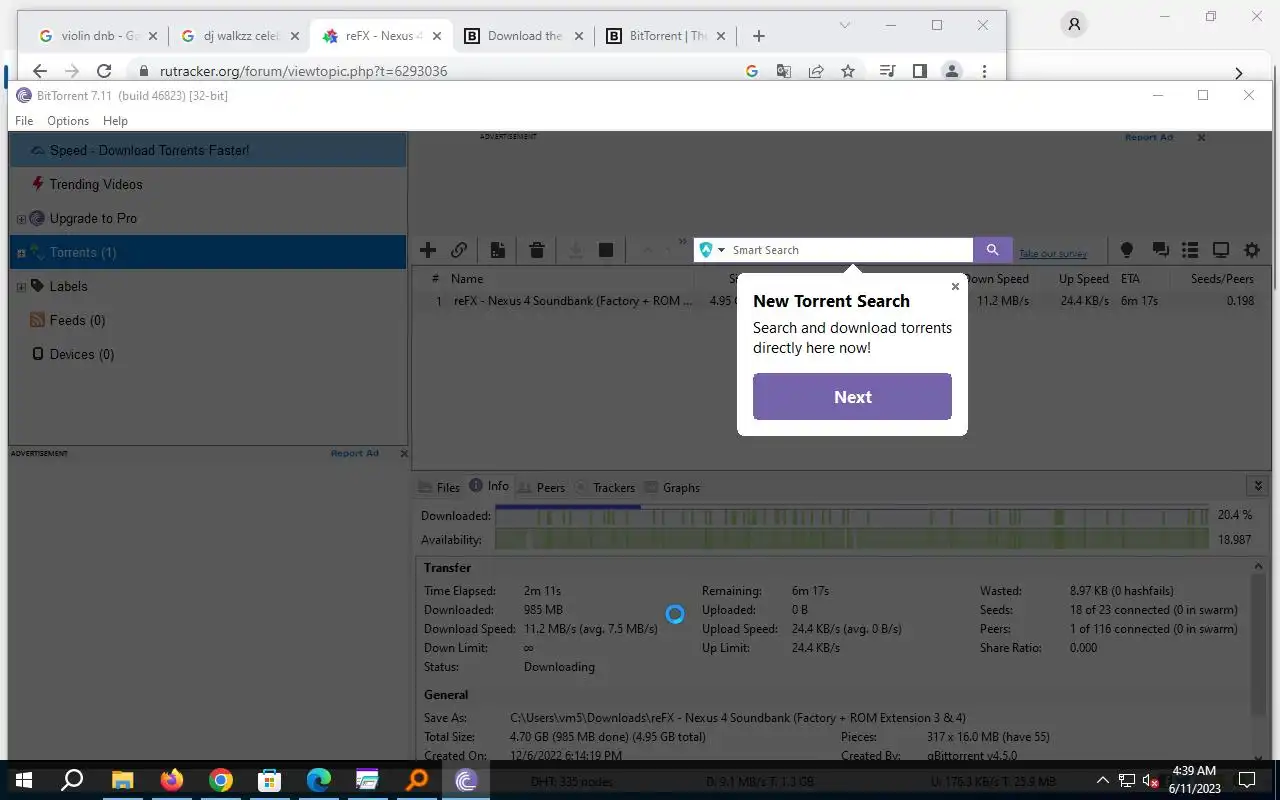Screen dimensions: 1280x800
Task: Sort by the Up Speed column header
Action: pyautogui.click(x=1084, y=279)
